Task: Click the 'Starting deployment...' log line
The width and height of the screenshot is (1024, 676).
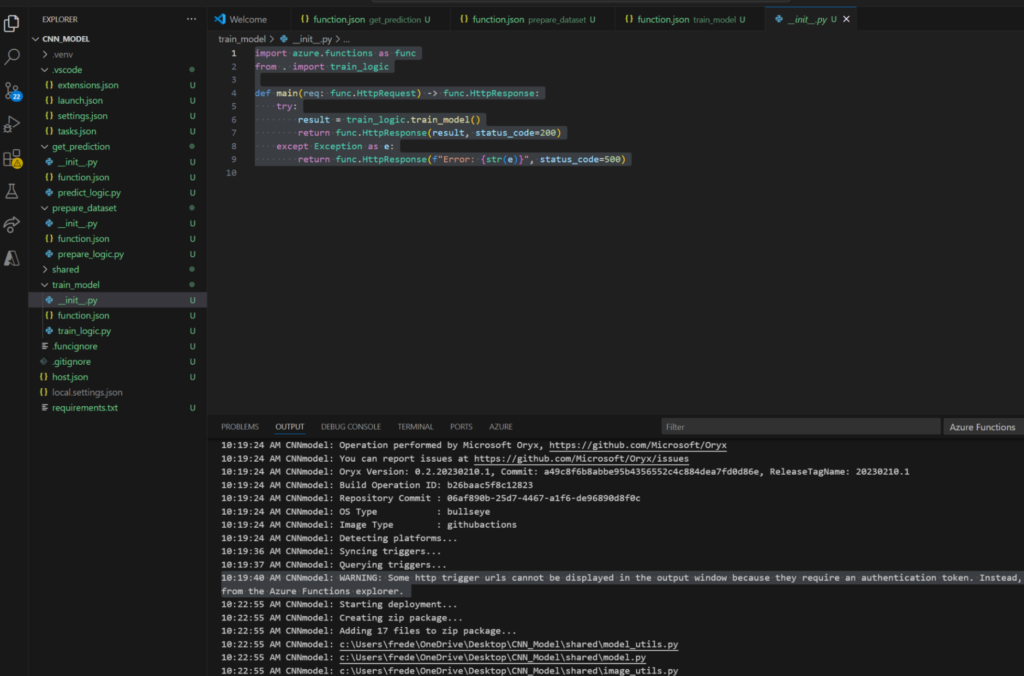Action: pos(339,604)
